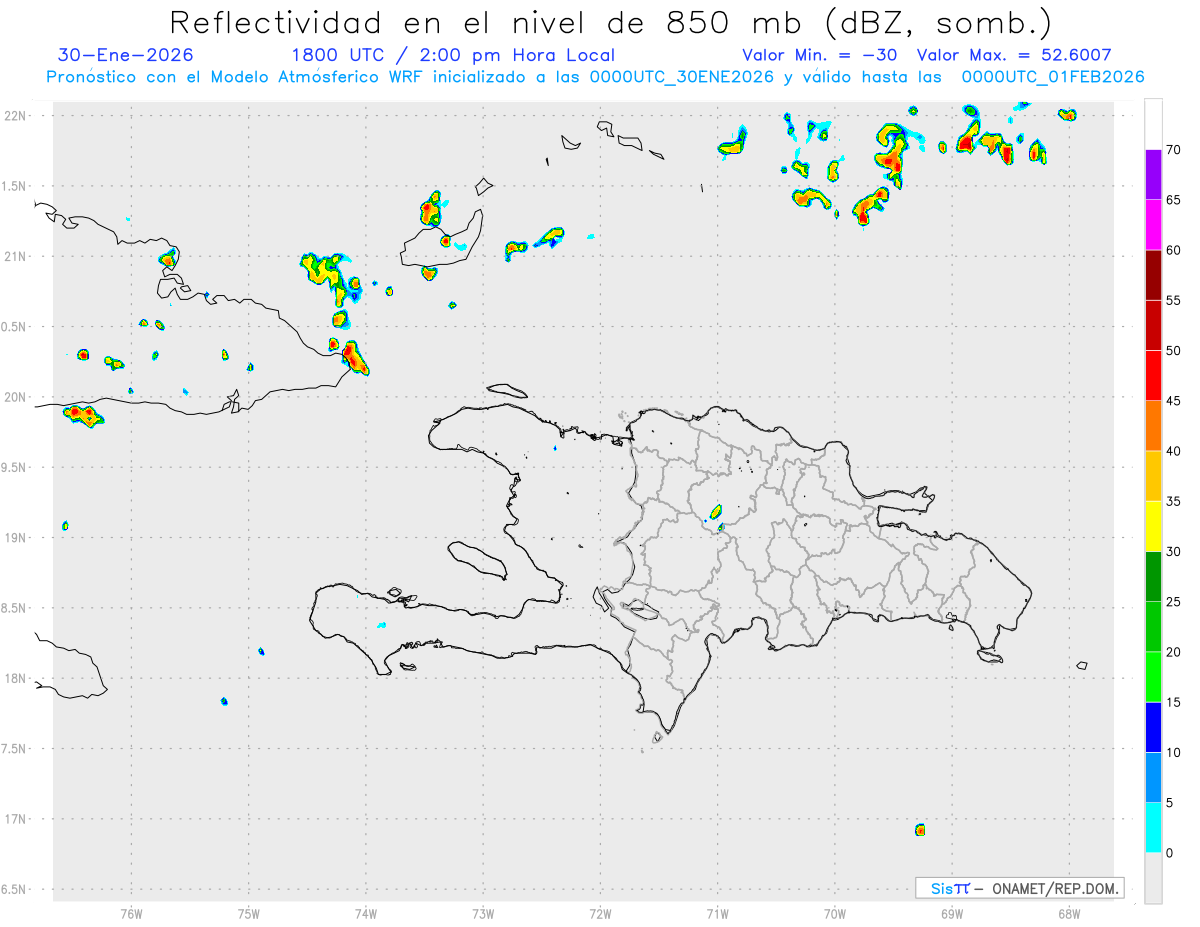The image size is (1200, 927).
Task: Click the latitude label '20N'
Action: pyautogui.click(x=17, y=397)
